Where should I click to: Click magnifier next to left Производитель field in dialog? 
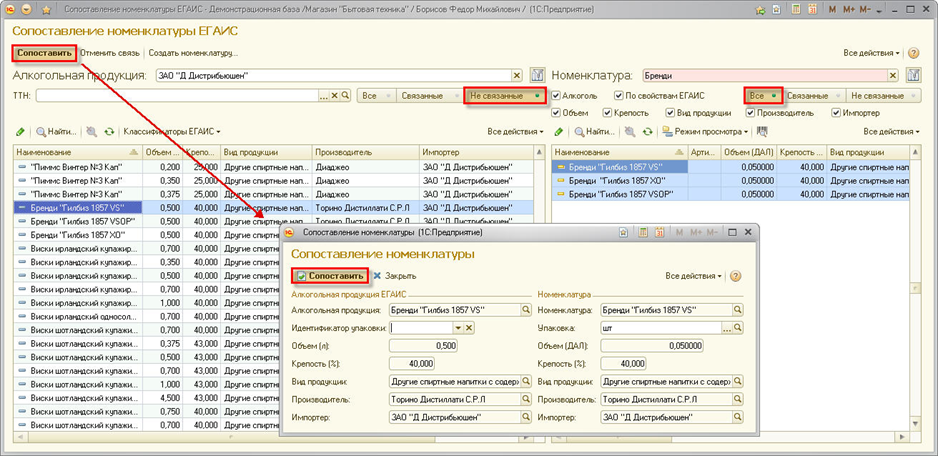(526, 400)
